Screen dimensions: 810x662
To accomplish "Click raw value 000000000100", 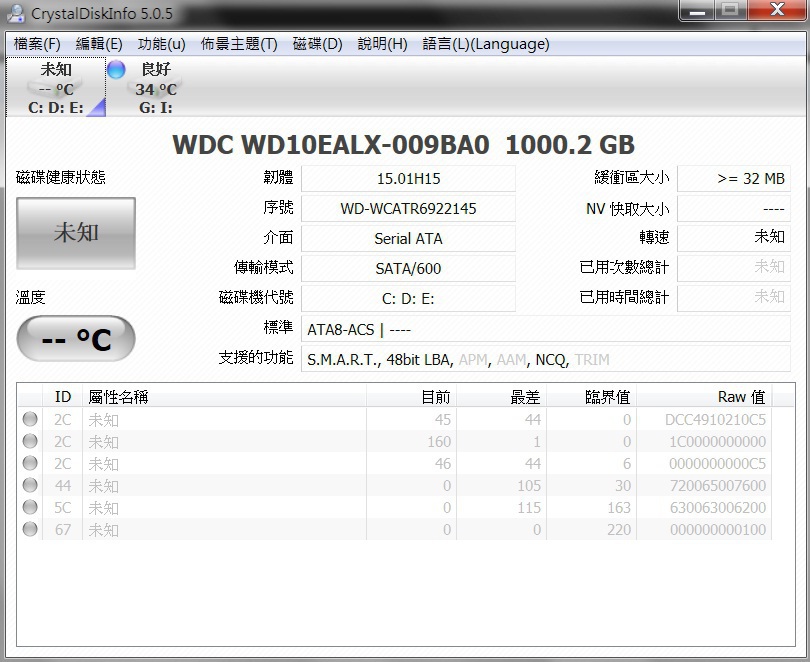I will tap(718, 530).
